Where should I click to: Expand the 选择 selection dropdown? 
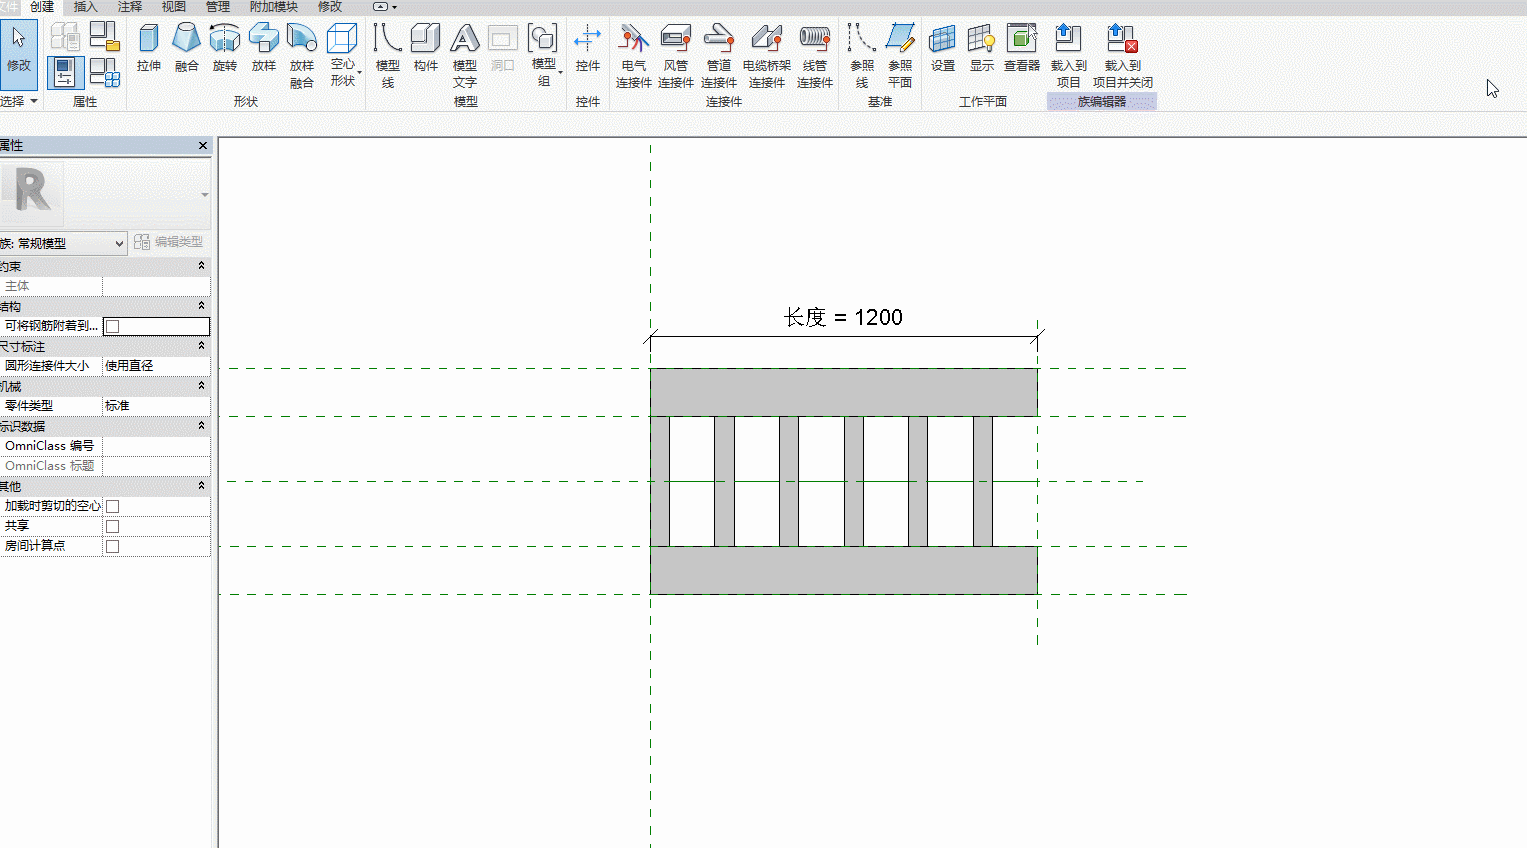coord(19,101)
